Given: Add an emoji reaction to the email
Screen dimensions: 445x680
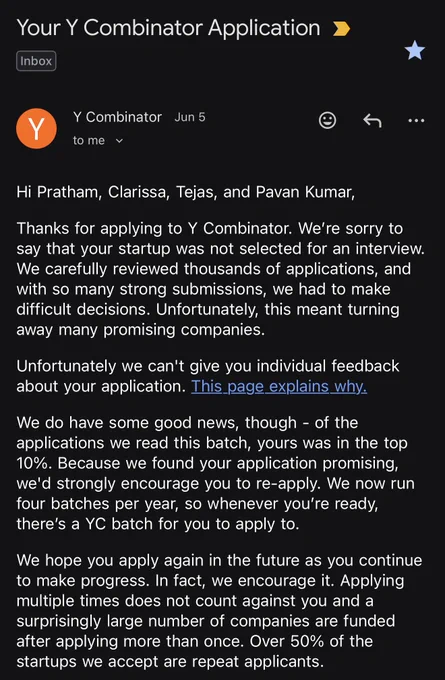Looking at the screenshot, I should pos(327,120).
